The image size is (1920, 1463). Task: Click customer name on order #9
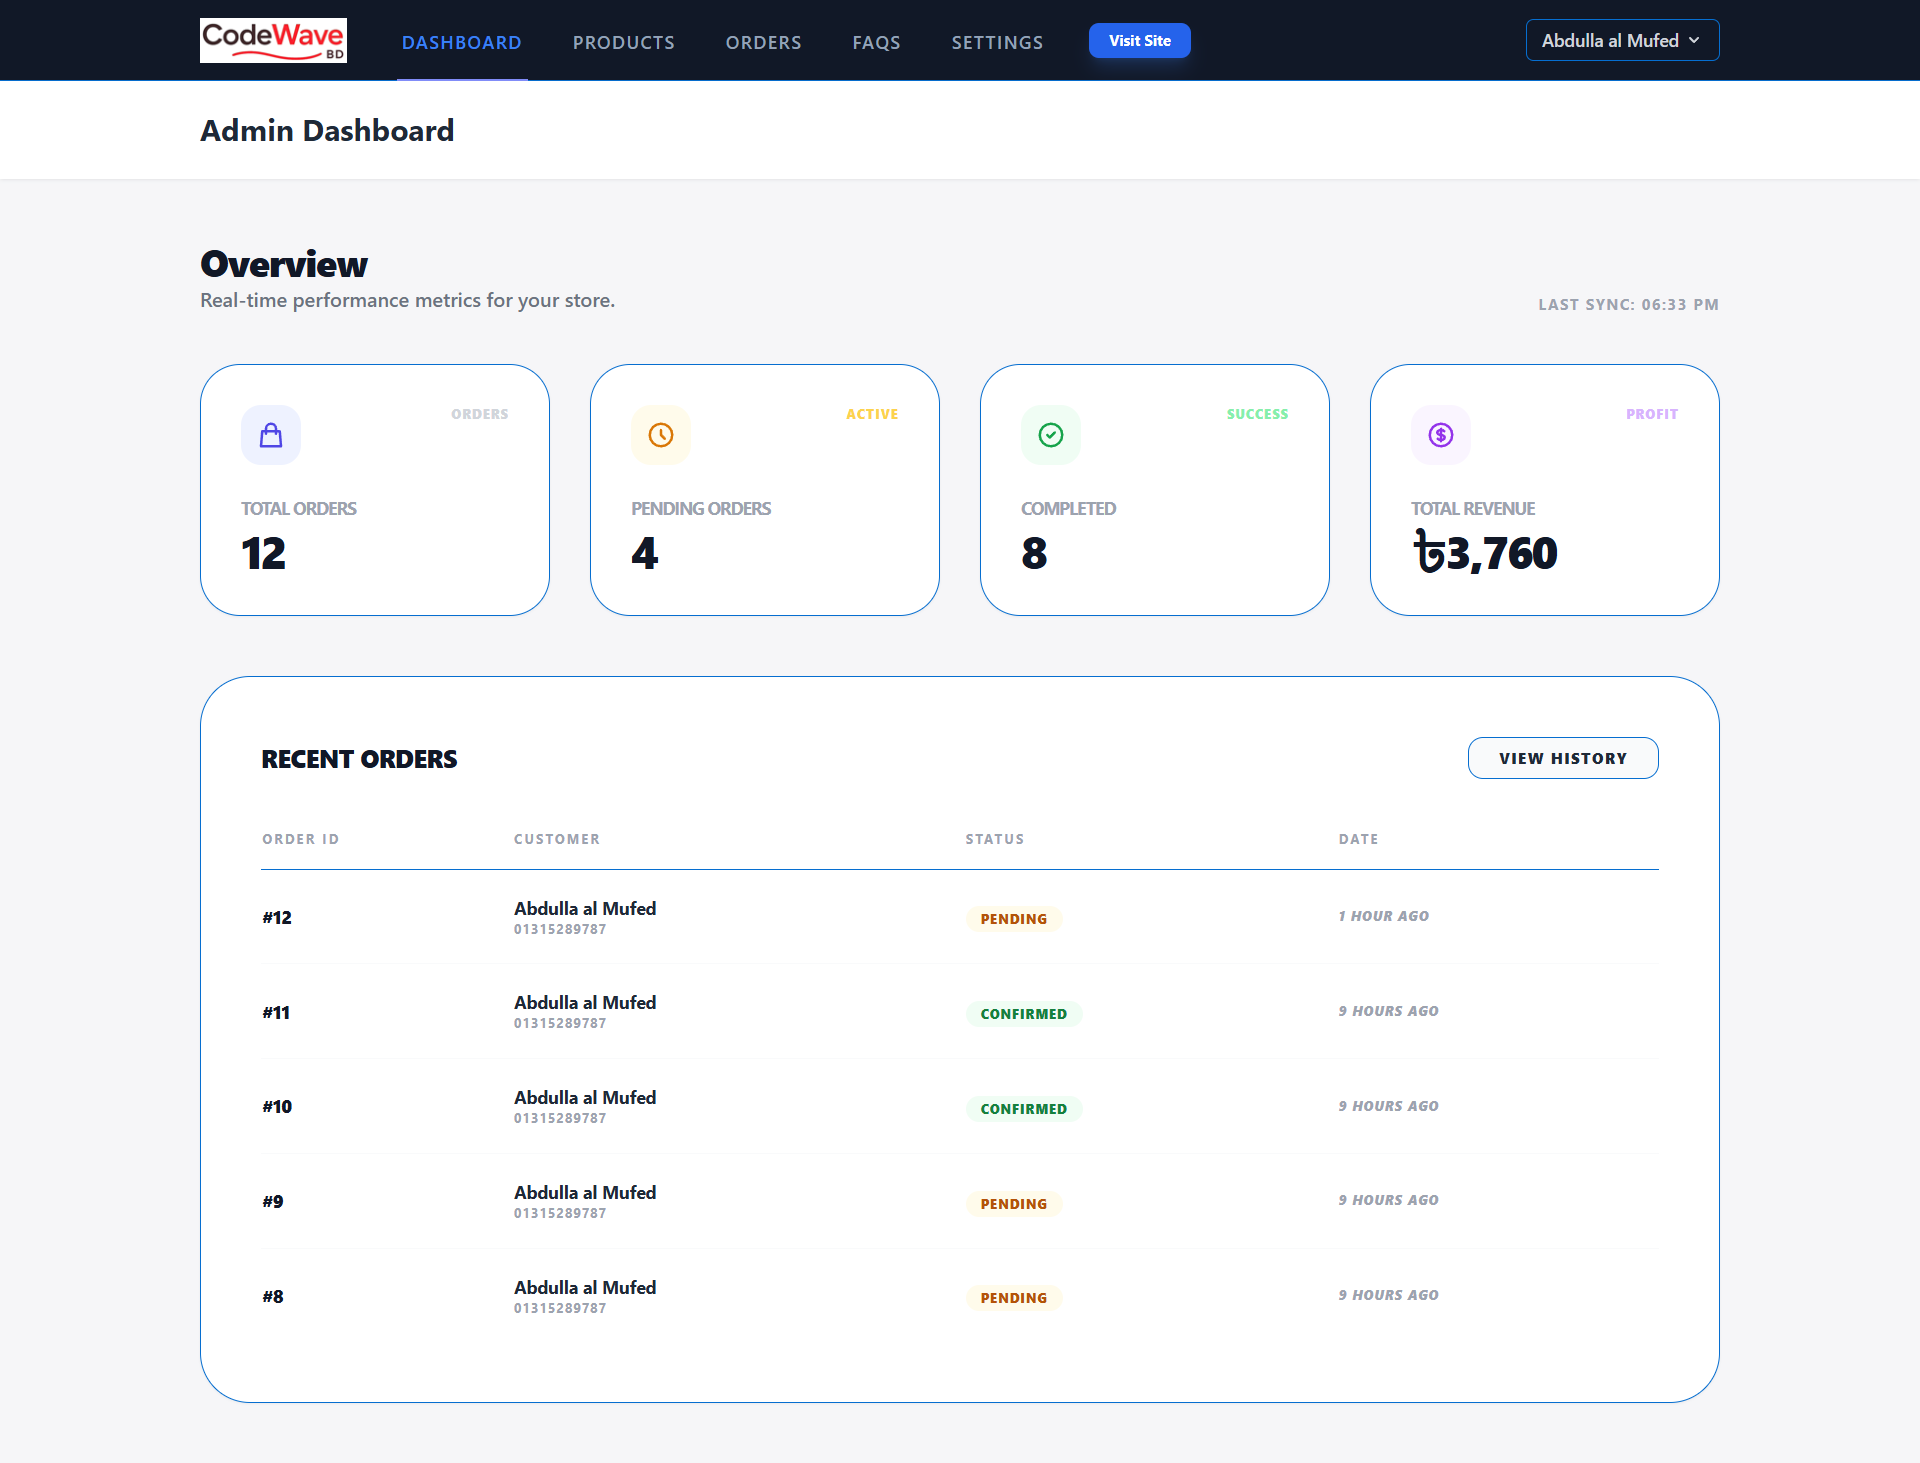(585, 1192)
